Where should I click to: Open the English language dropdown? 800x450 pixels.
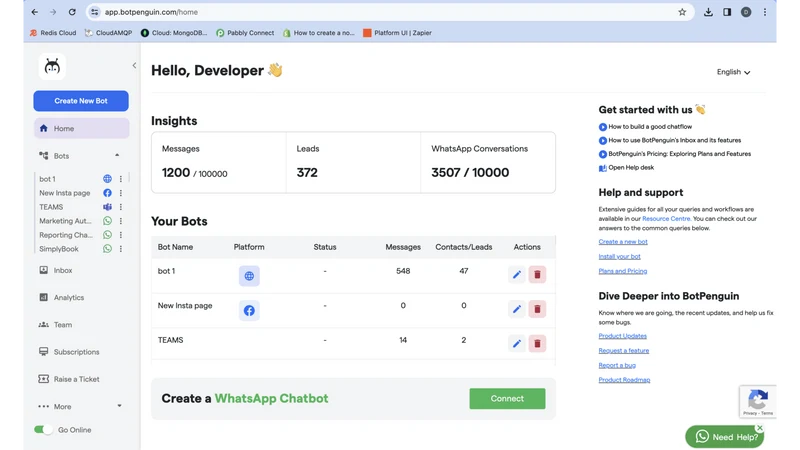pos(733,72)
